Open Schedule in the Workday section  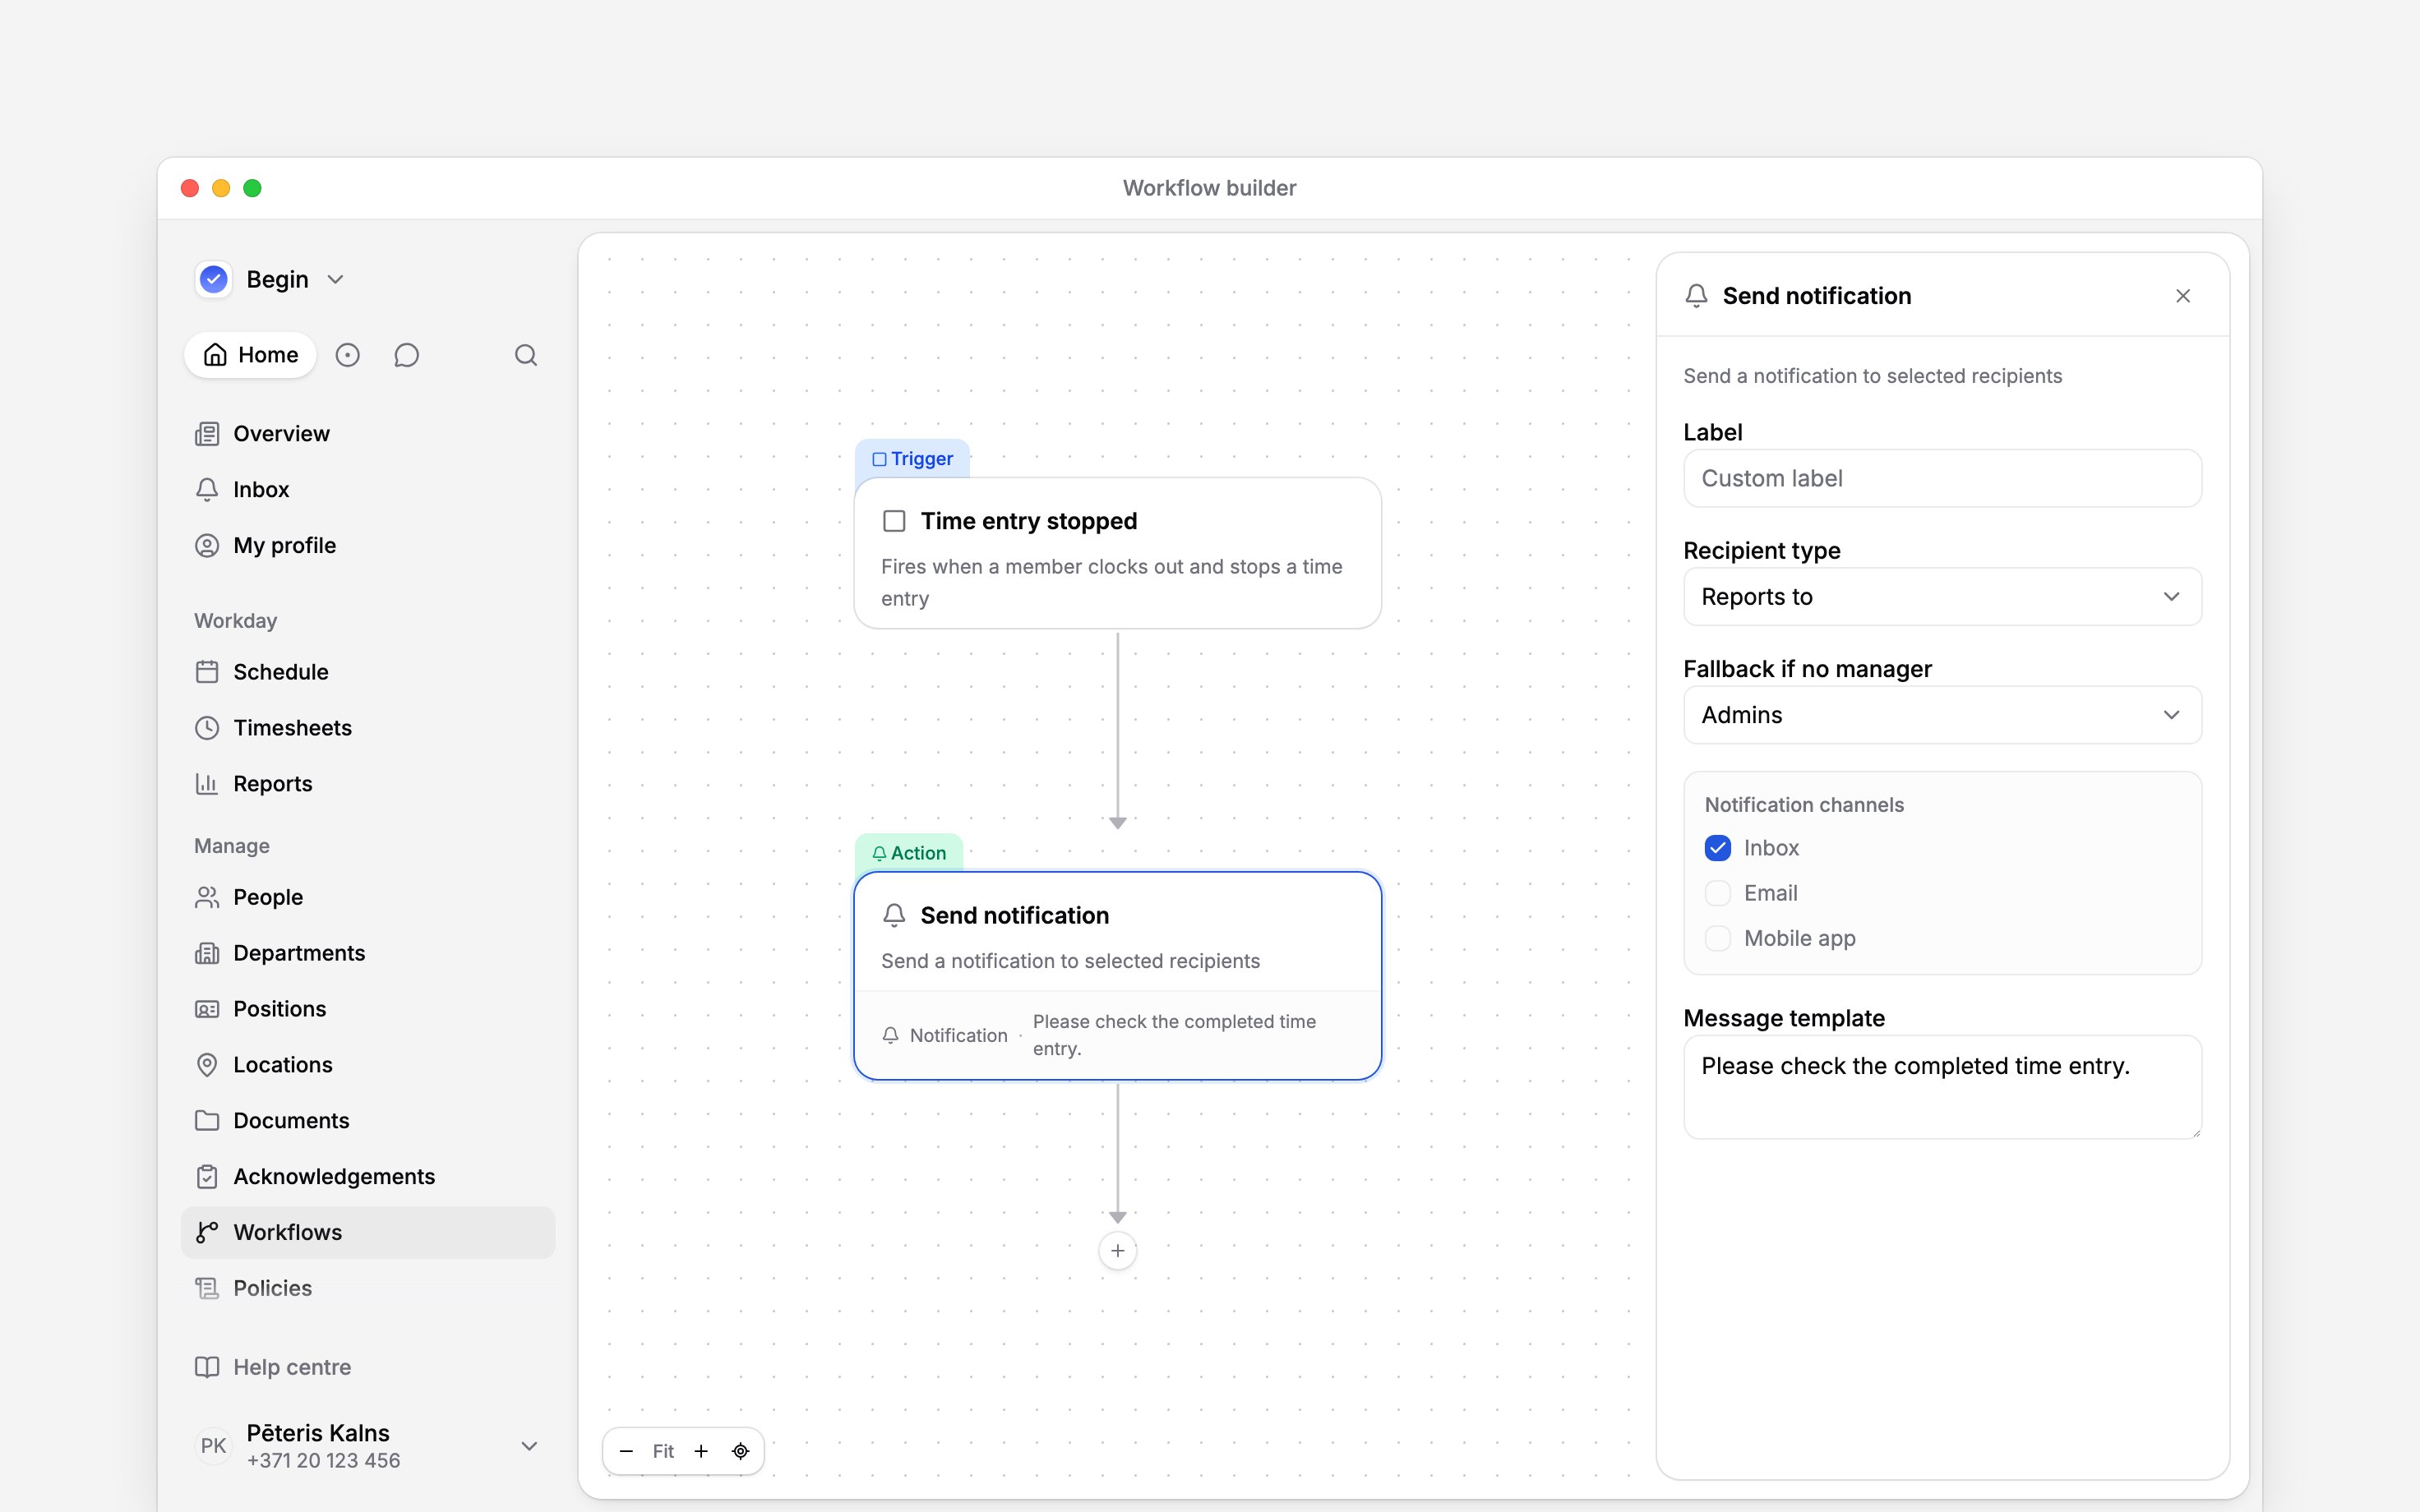click(368, 672)
